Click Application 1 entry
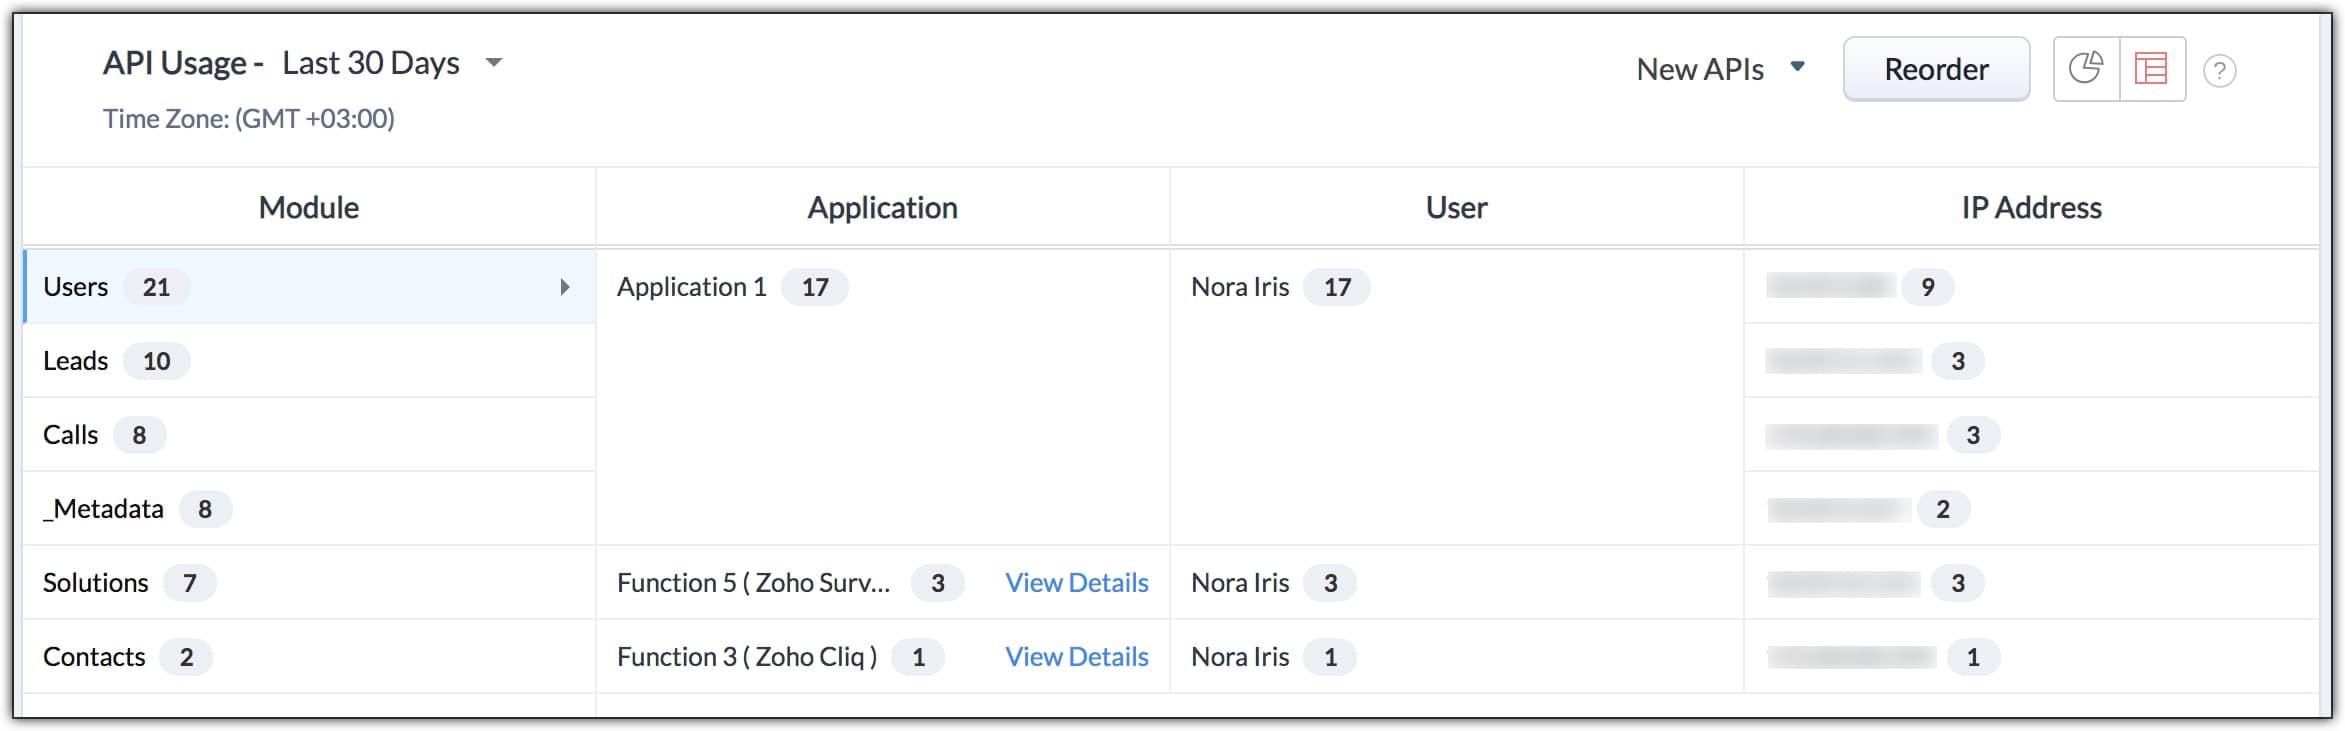The width and height of the screenshot is (2345, 731). click(x=691, y=287)
